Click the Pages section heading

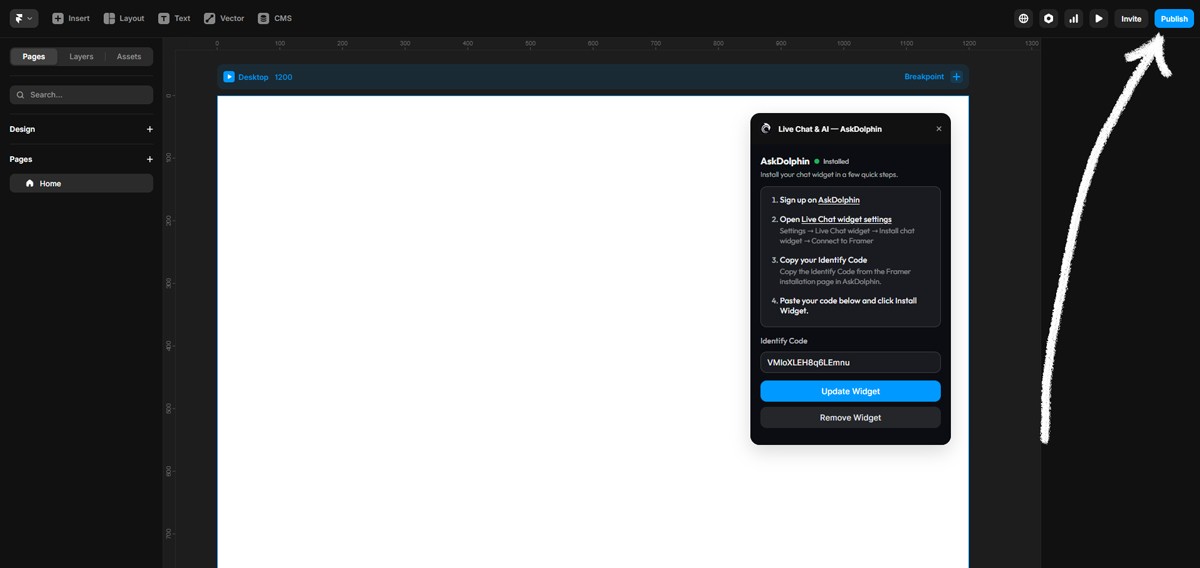point(21,159)
